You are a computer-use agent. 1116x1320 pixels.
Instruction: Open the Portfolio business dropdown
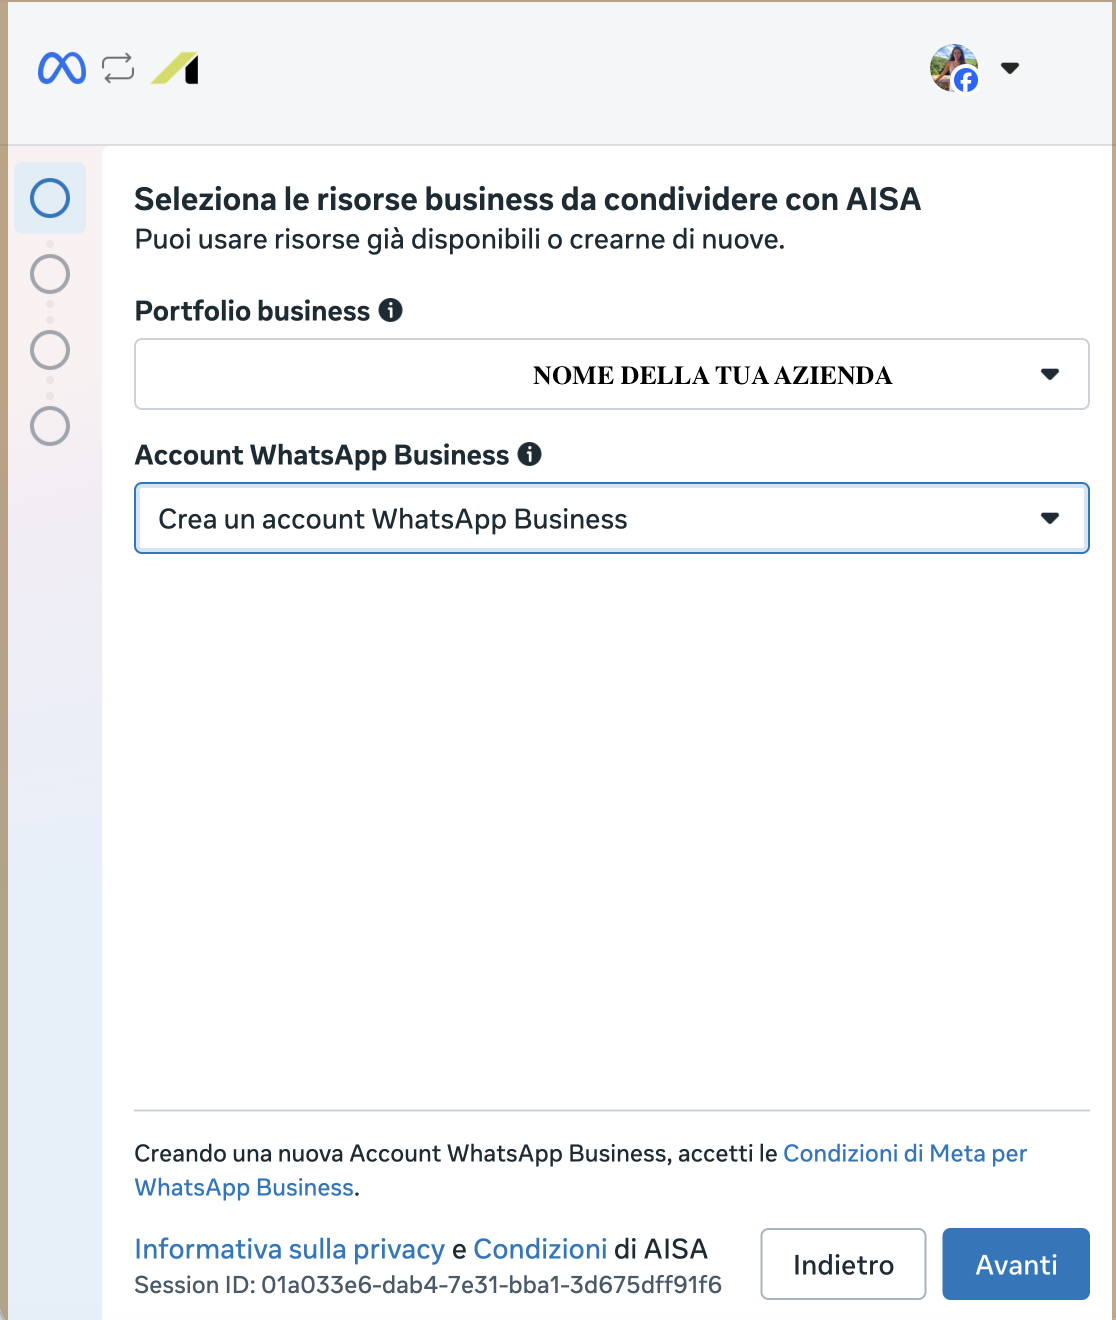point(612,374)
